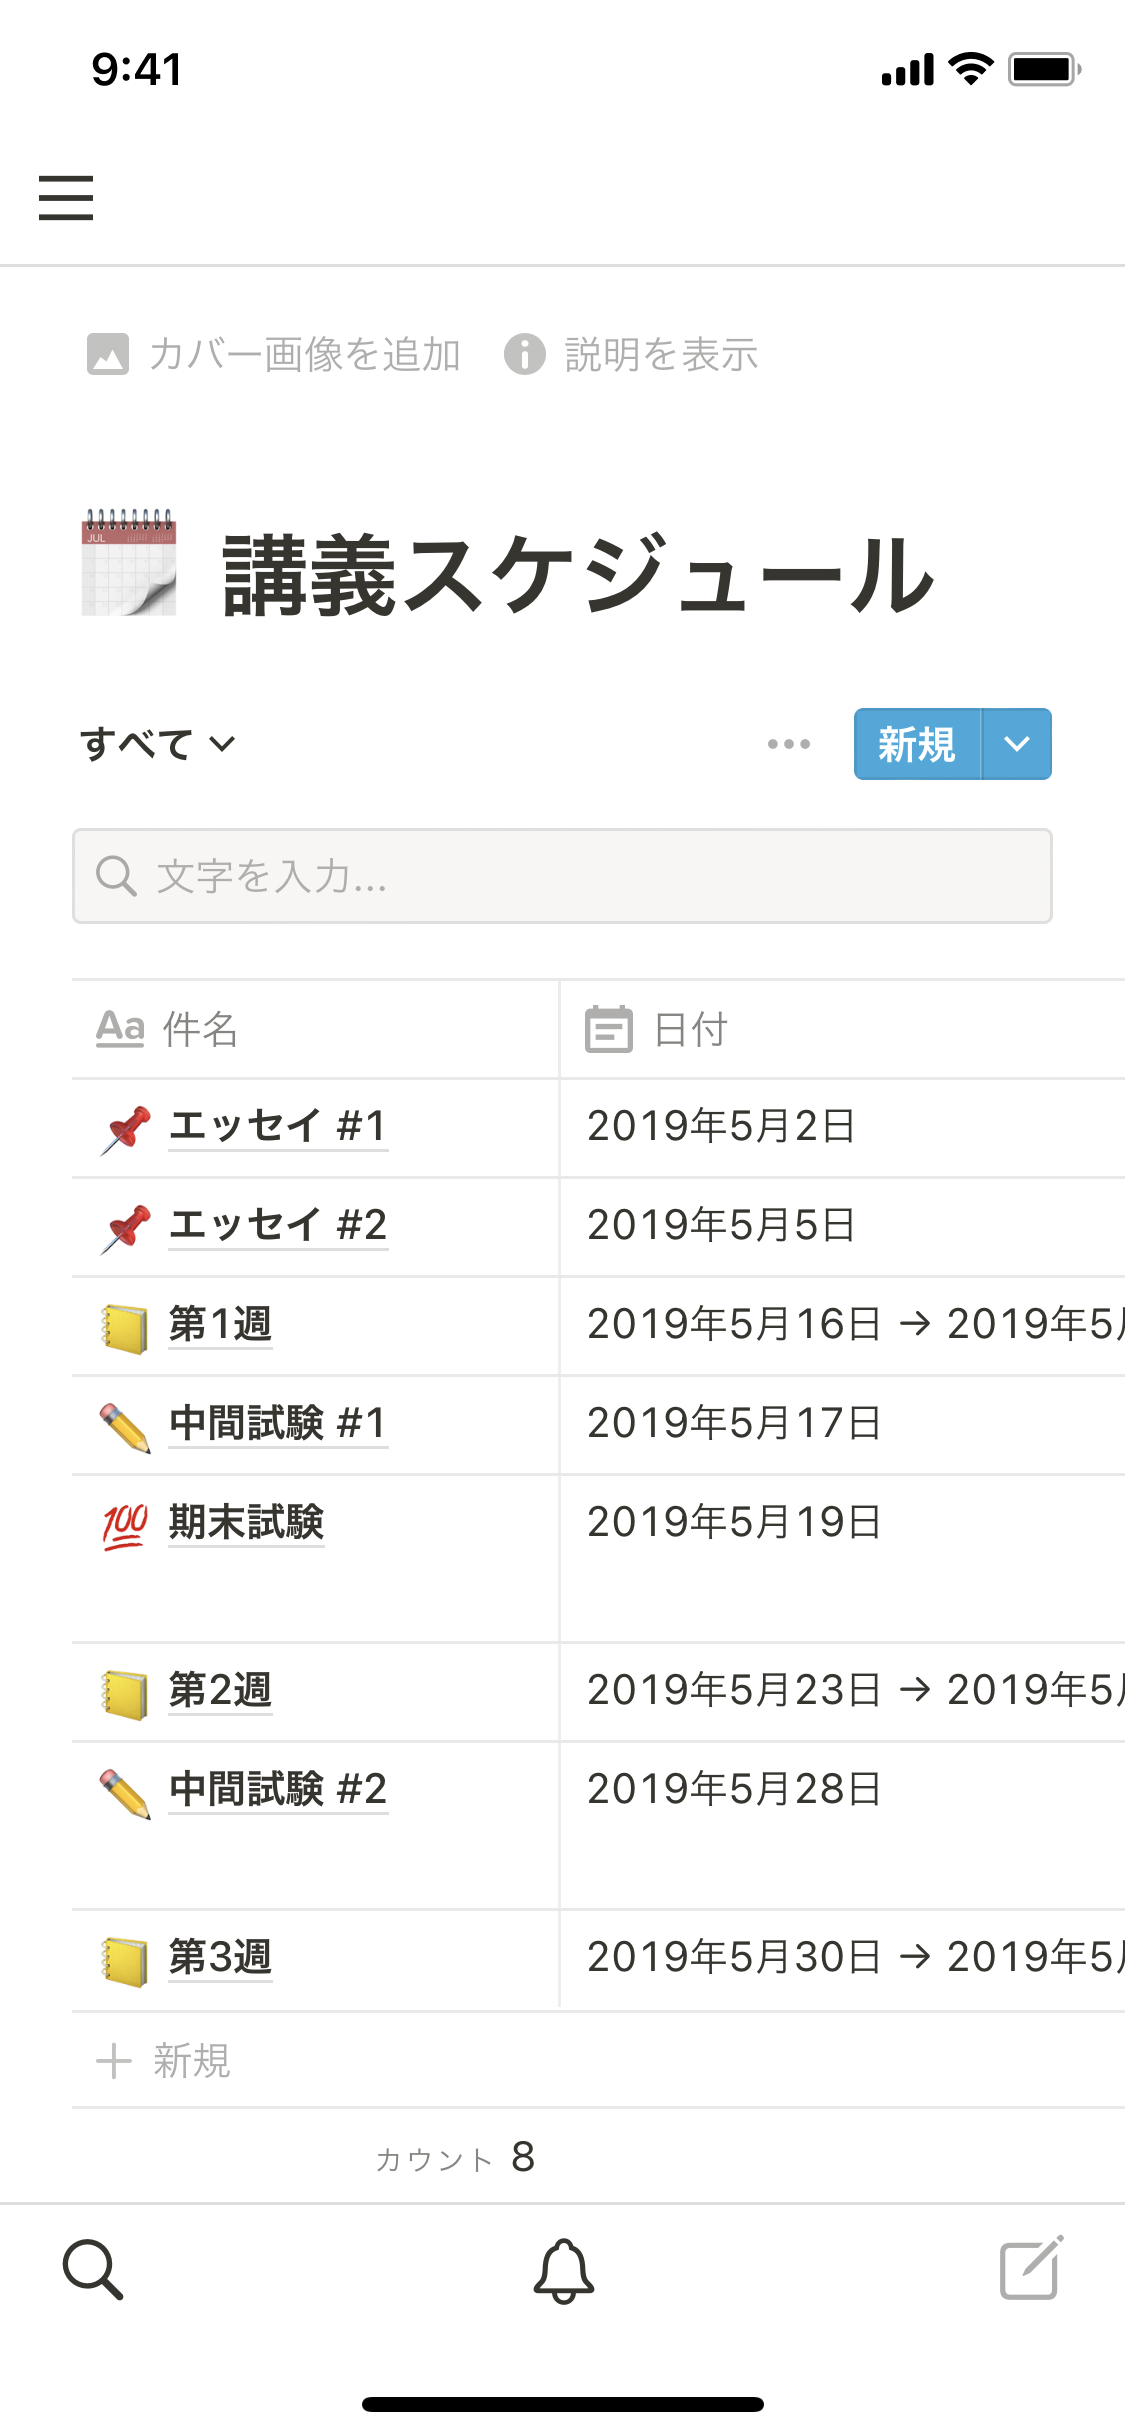Screen dimensions: 1125x2436
Task: Click 説明を表示 to show description
Action: (631, 355)
